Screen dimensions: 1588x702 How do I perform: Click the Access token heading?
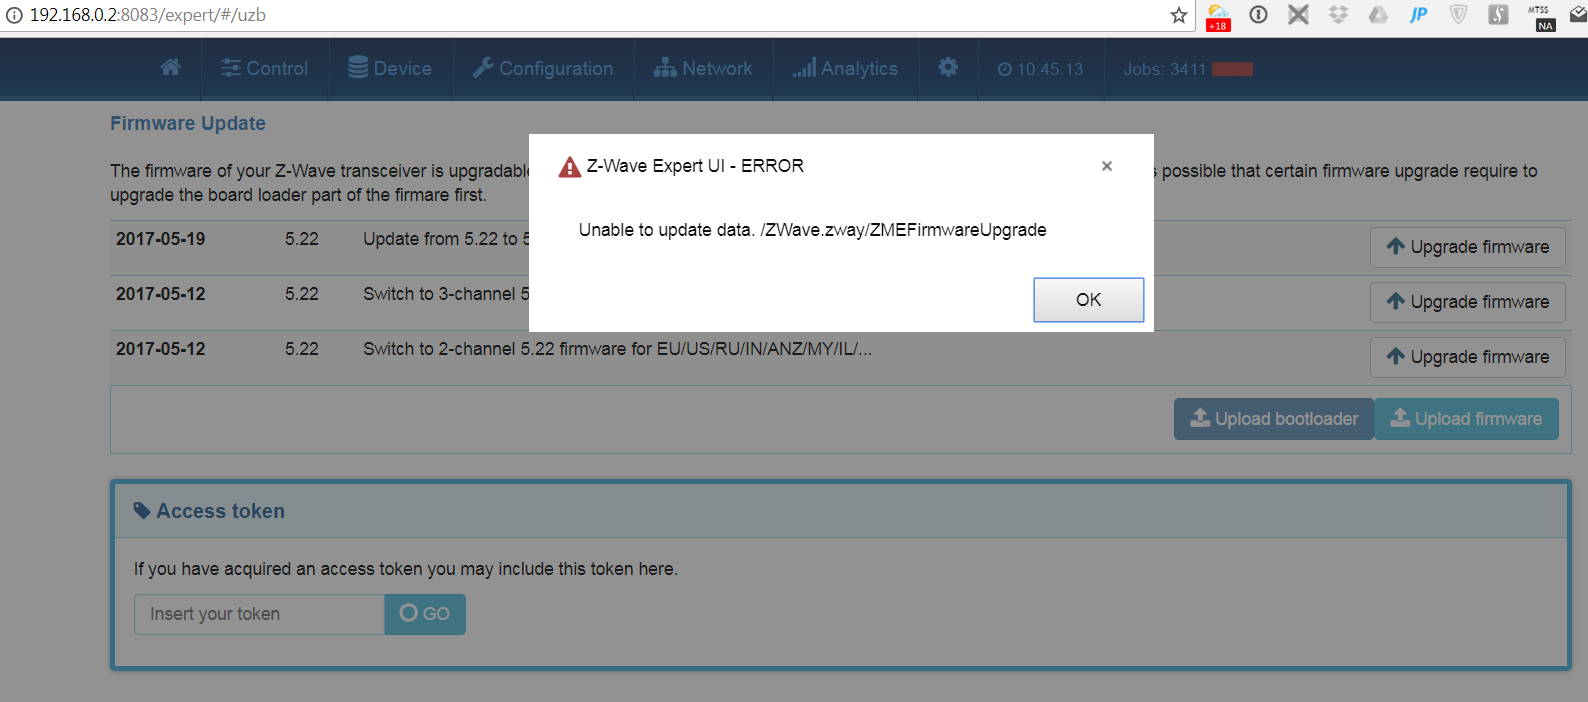(220, 511)
